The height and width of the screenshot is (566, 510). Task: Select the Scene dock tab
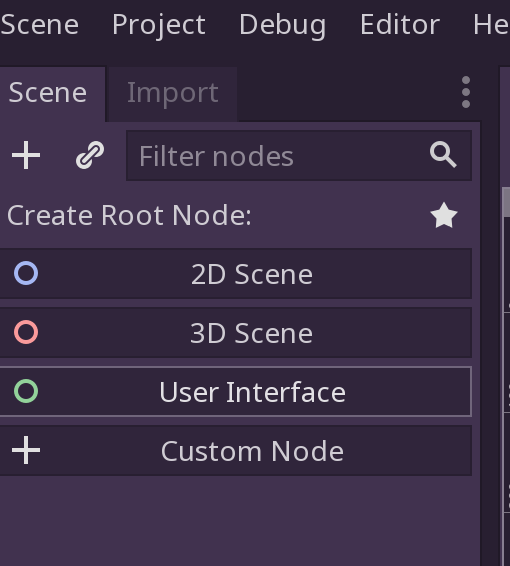point(48,93)
